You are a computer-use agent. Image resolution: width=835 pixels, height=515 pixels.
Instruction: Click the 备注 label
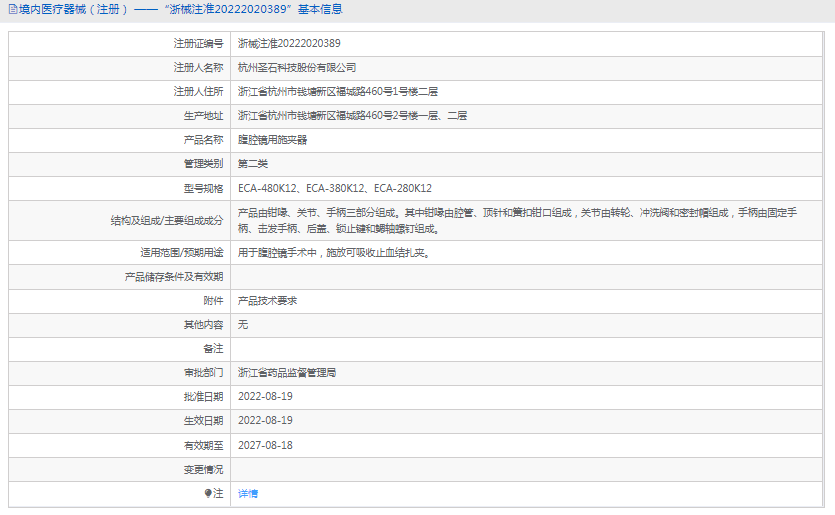click(214, 349)
